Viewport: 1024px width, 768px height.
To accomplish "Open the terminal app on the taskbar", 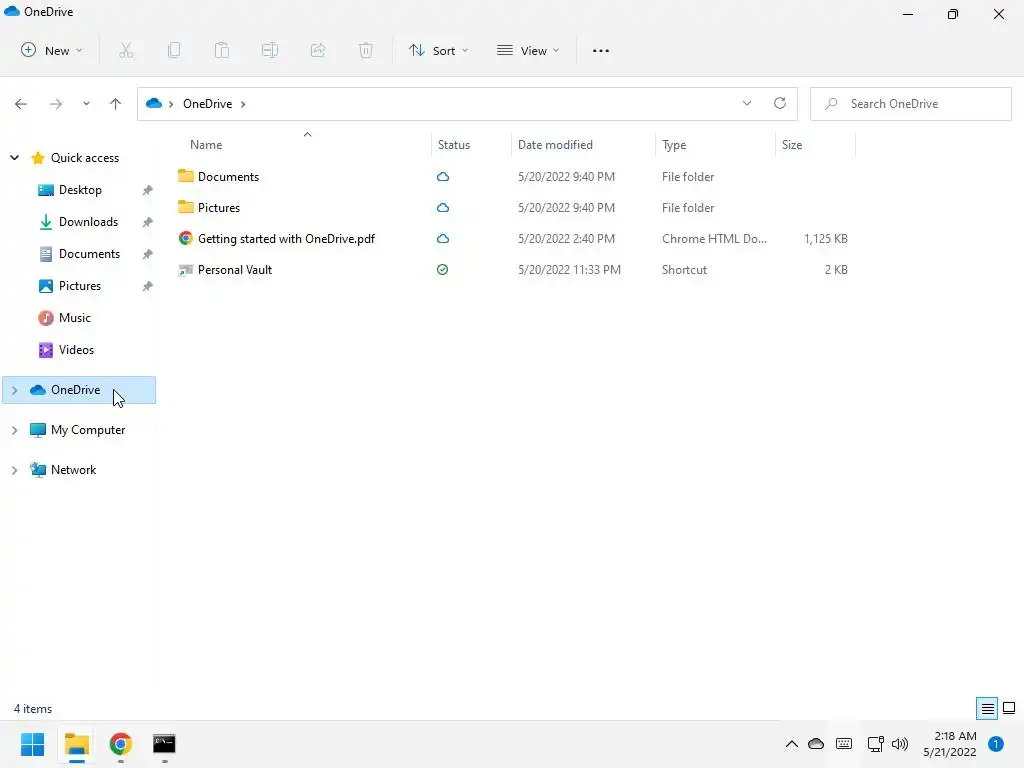I will coord(164,744).
